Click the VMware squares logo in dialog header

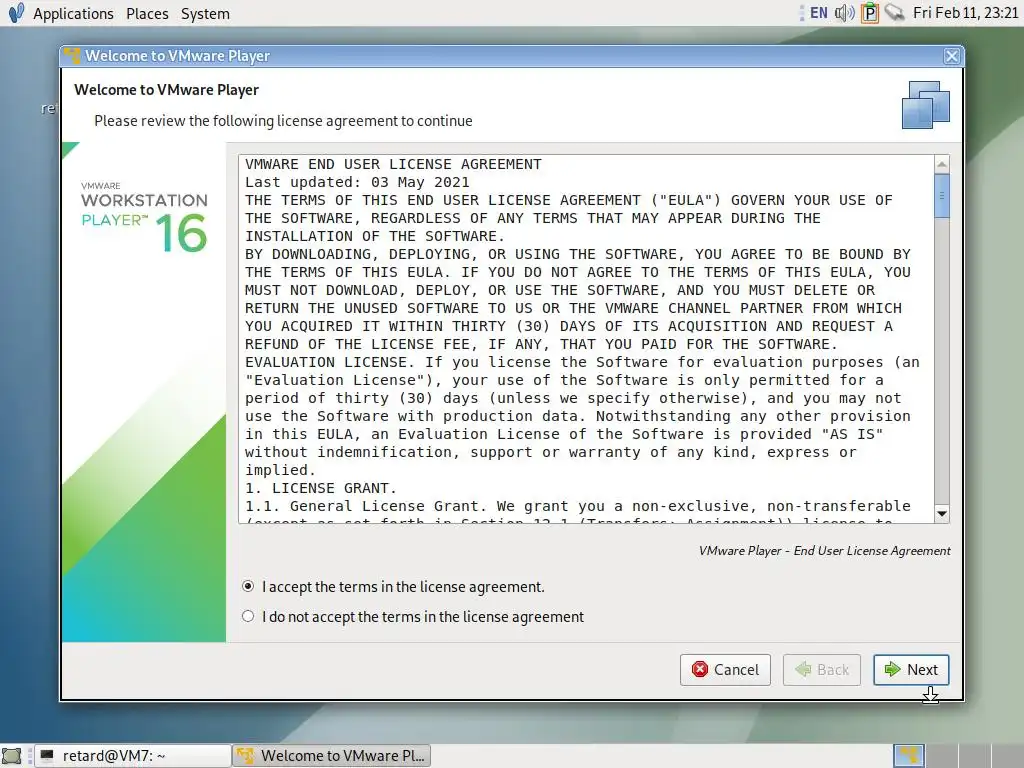[925, 104]
